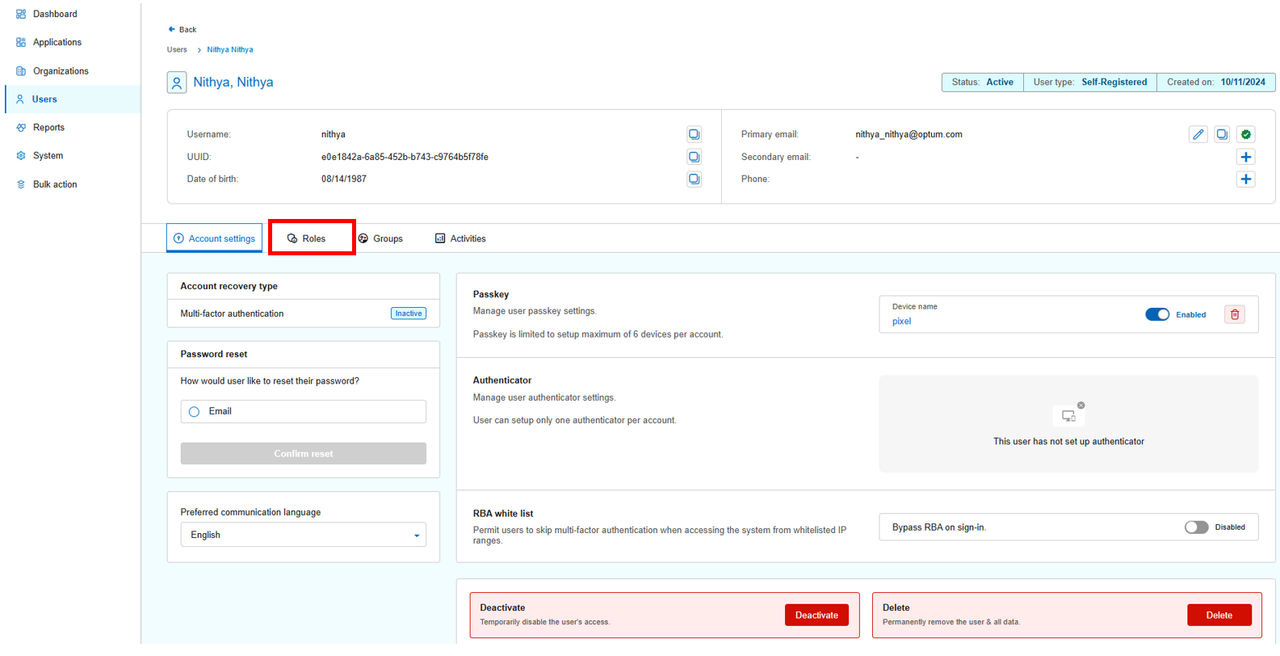Open System in the sidebar
The height and width of the screenshot is (656, 1280).
point(48,156)
